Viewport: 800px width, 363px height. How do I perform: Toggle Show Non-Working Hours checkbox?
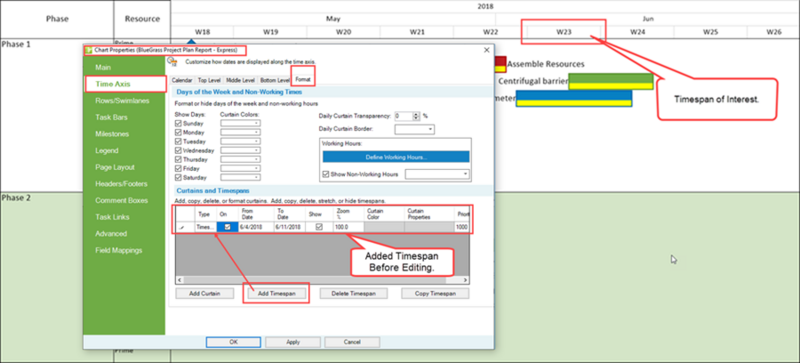pyautogui.click(x=327, y=174)
